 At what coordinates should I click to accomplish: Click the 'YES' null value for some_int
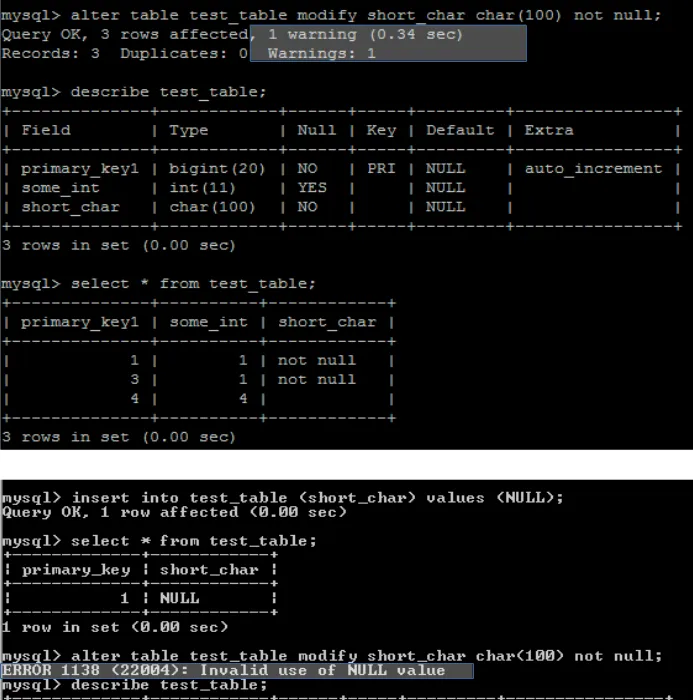[312, 188]
